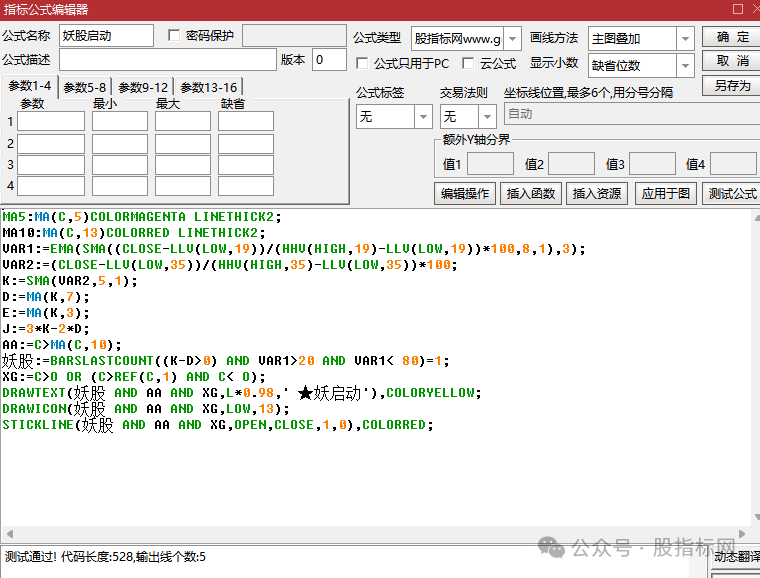Viewport: 760px width, 578px height.
Task: Click row 3 最大 field
Action: [183, 165]
